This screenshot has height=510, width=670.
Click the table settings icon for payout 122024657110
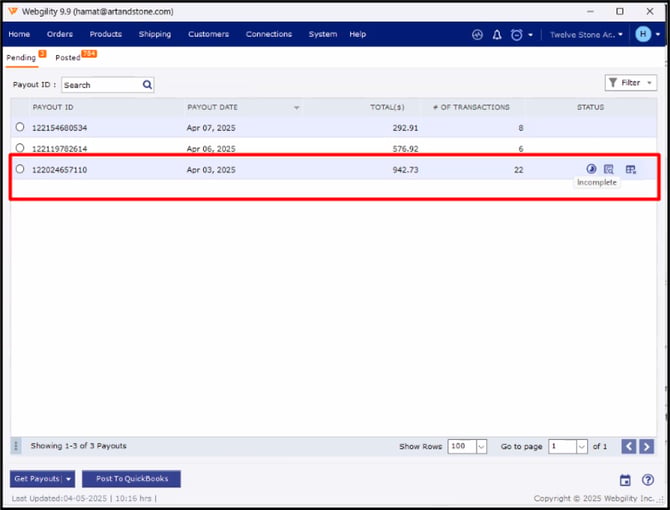point(631,170)
